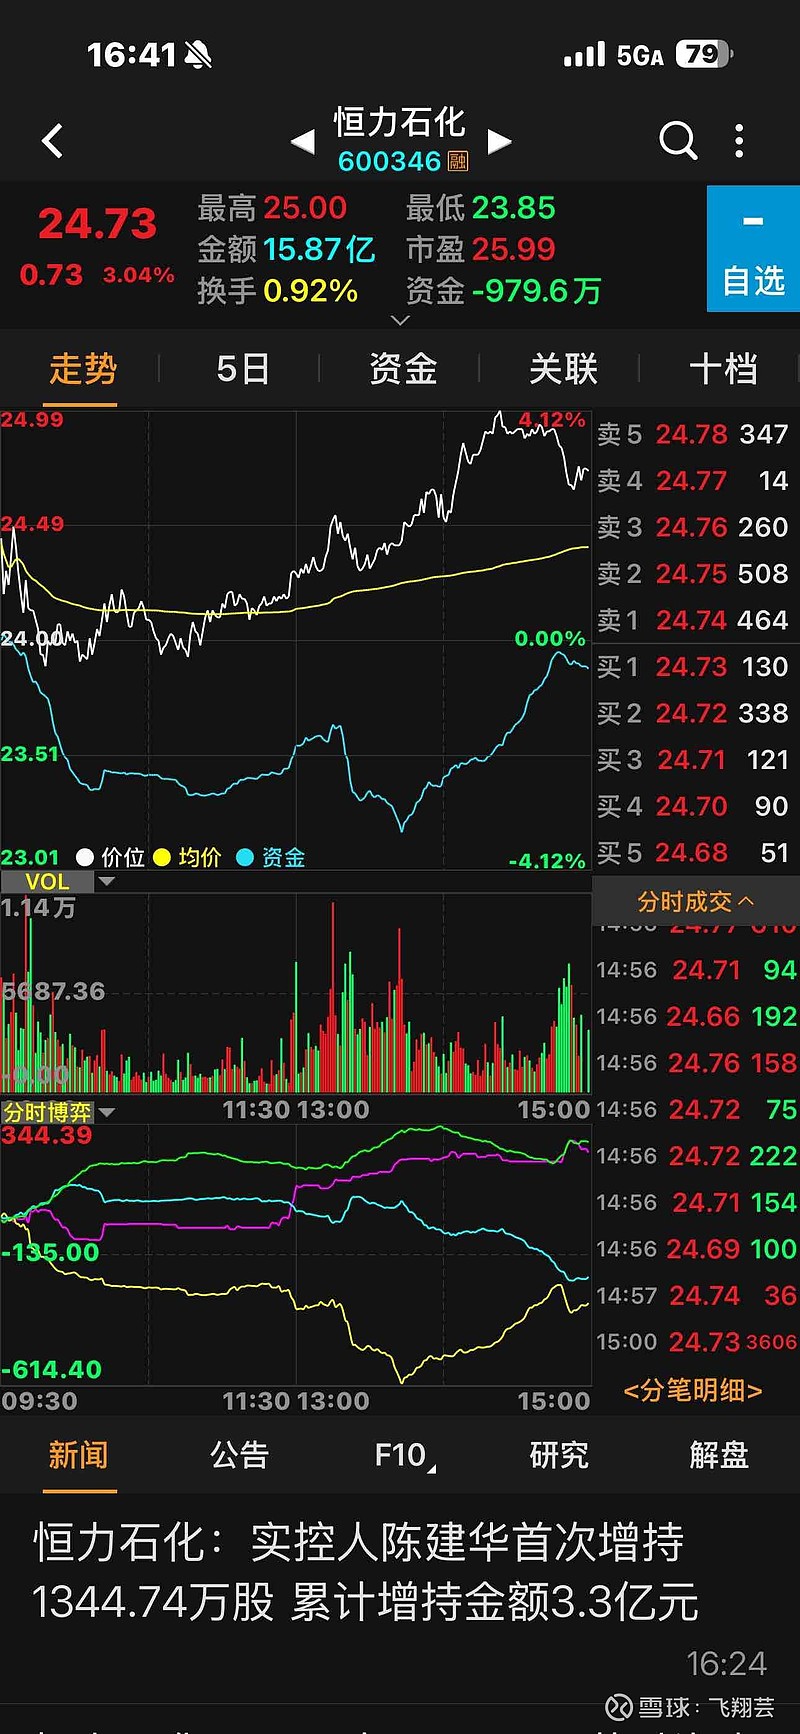The image size is (800, 1734).
Task: Tap the 14:56 trade at 24.69
Action: click(696, 1249)
